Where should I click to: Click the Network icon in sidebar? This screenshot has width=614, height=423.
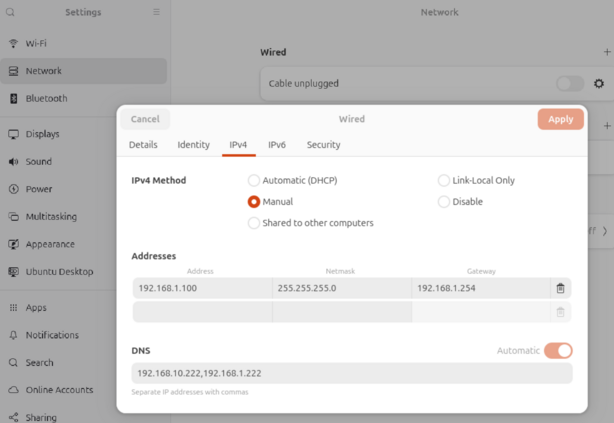pyautogui.click(x=13, y=71)
